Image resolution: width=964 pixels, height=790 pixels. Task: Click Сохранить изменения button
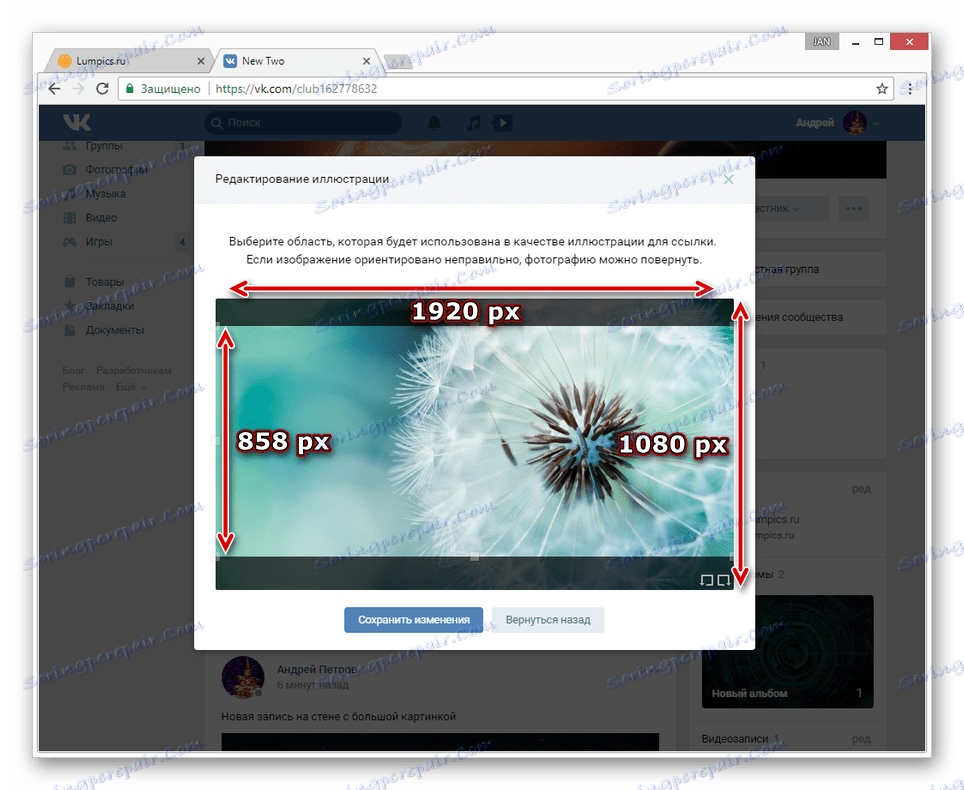pyautogui.click(x=413, y=620)
